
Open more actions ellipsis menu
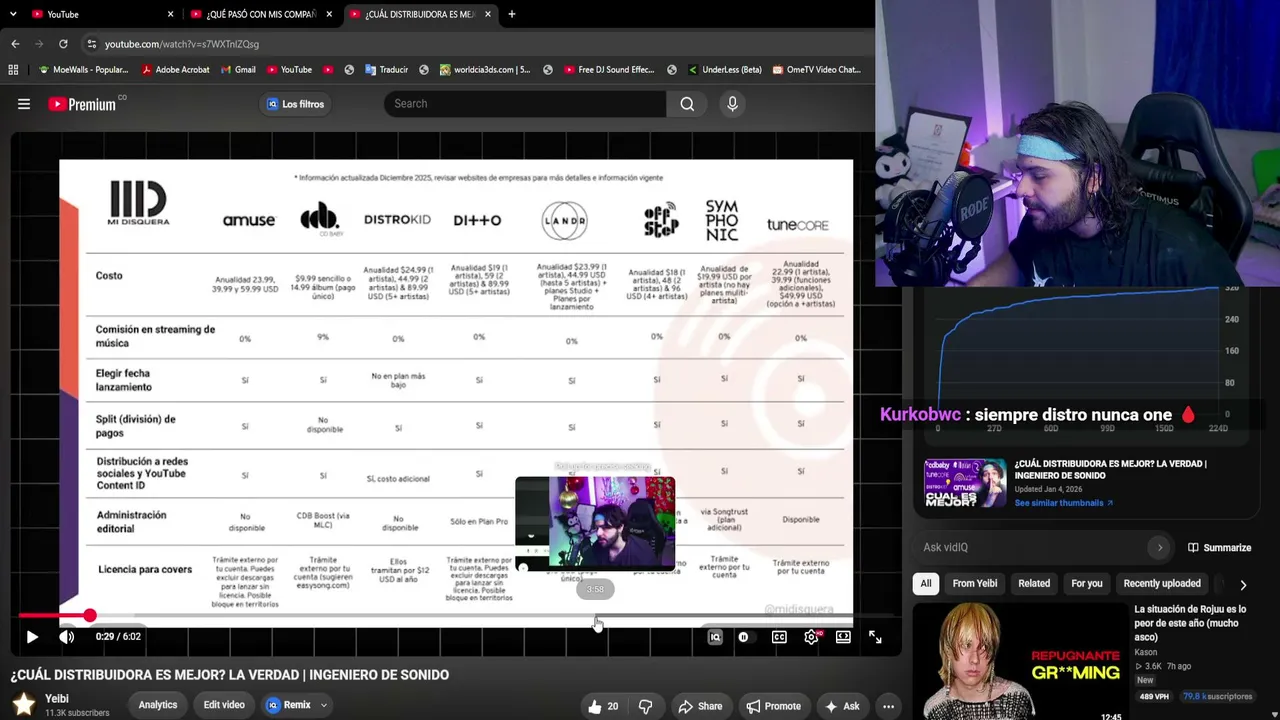click(888, 706)
